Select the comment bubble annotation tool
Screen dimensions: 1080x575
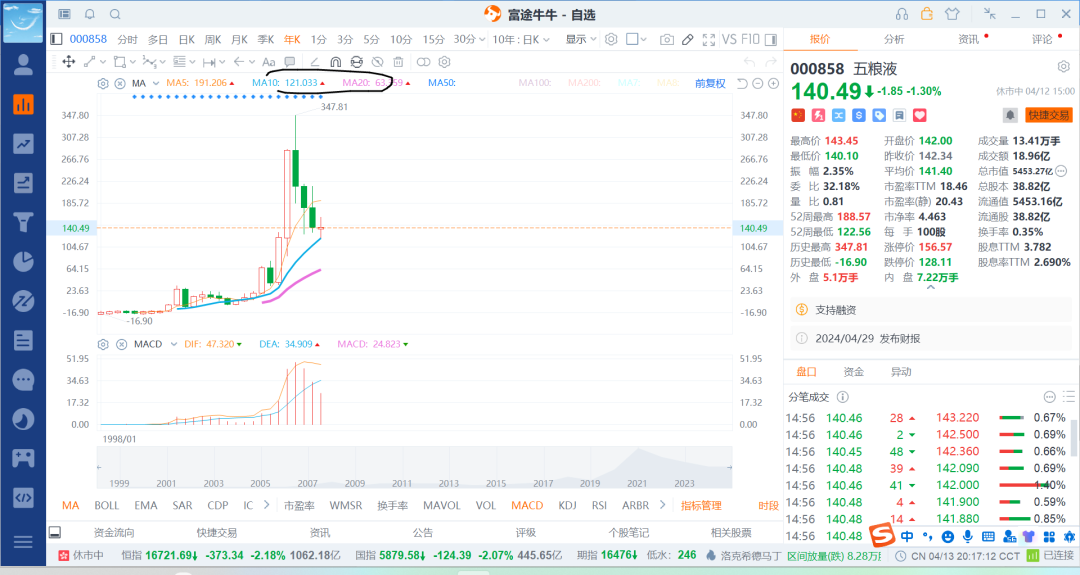pyautogui.click(x=290, y=62)
